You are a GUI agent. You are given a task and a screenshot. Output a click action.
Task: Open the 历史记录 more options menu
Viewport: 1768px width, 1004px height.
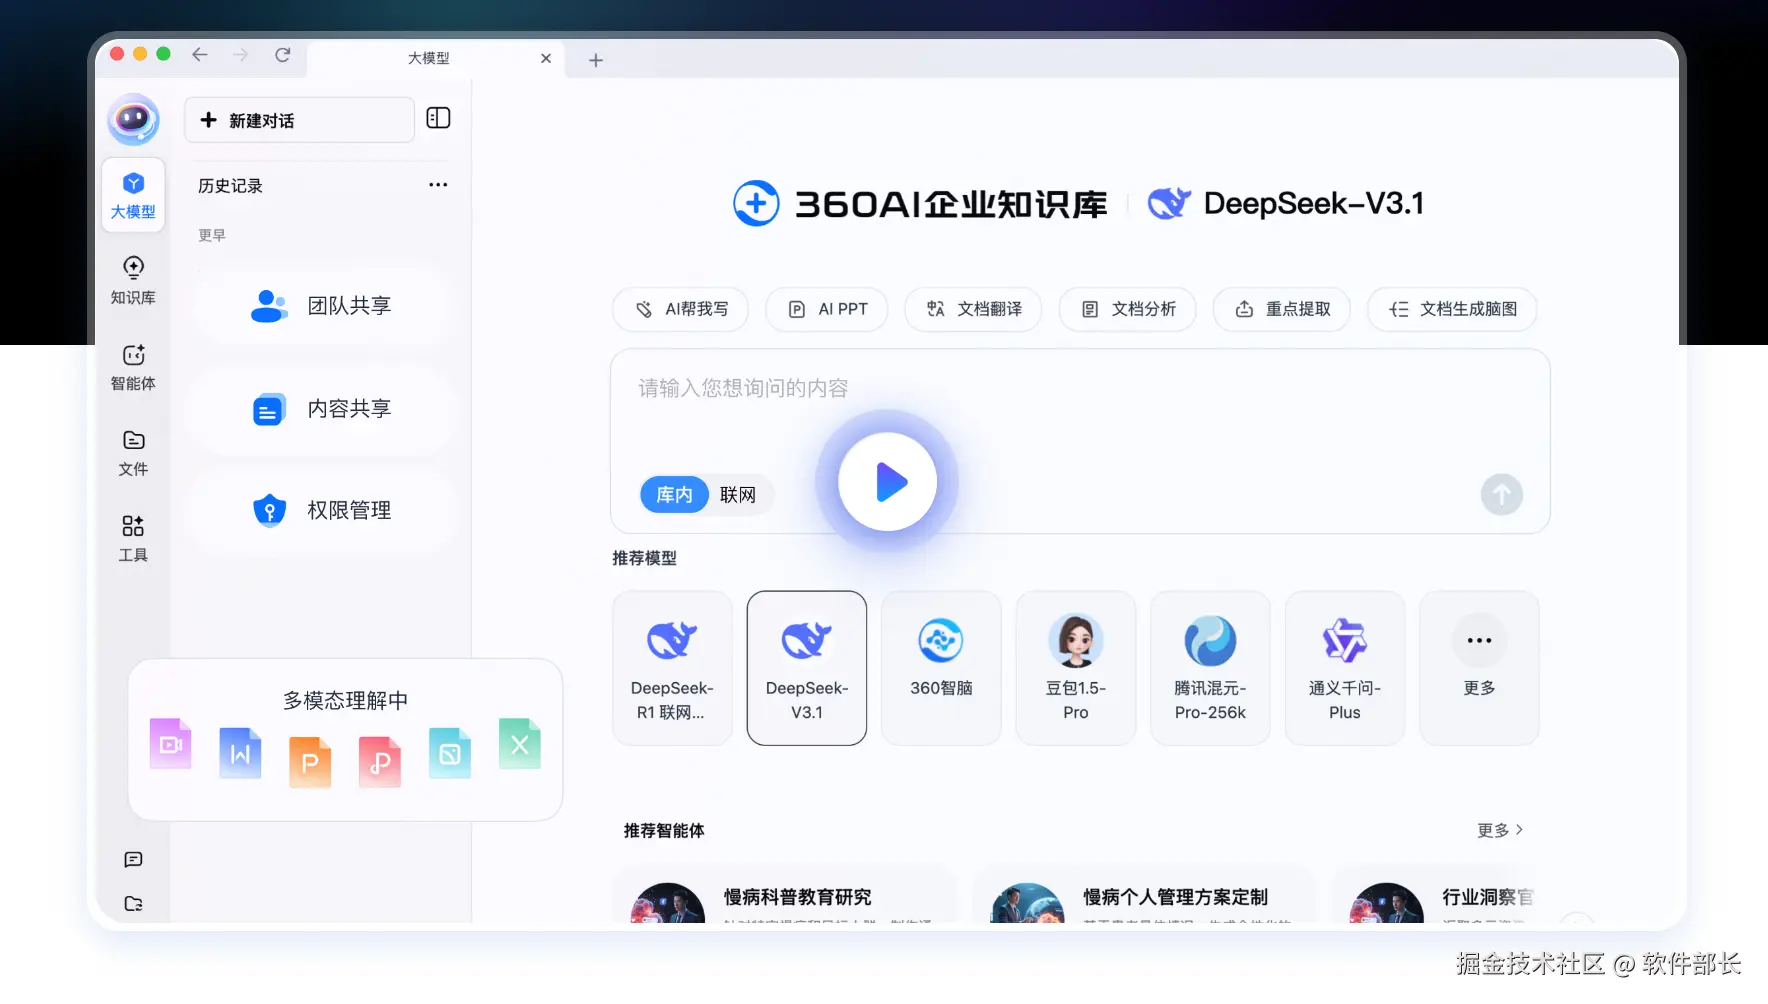point(438,185)
